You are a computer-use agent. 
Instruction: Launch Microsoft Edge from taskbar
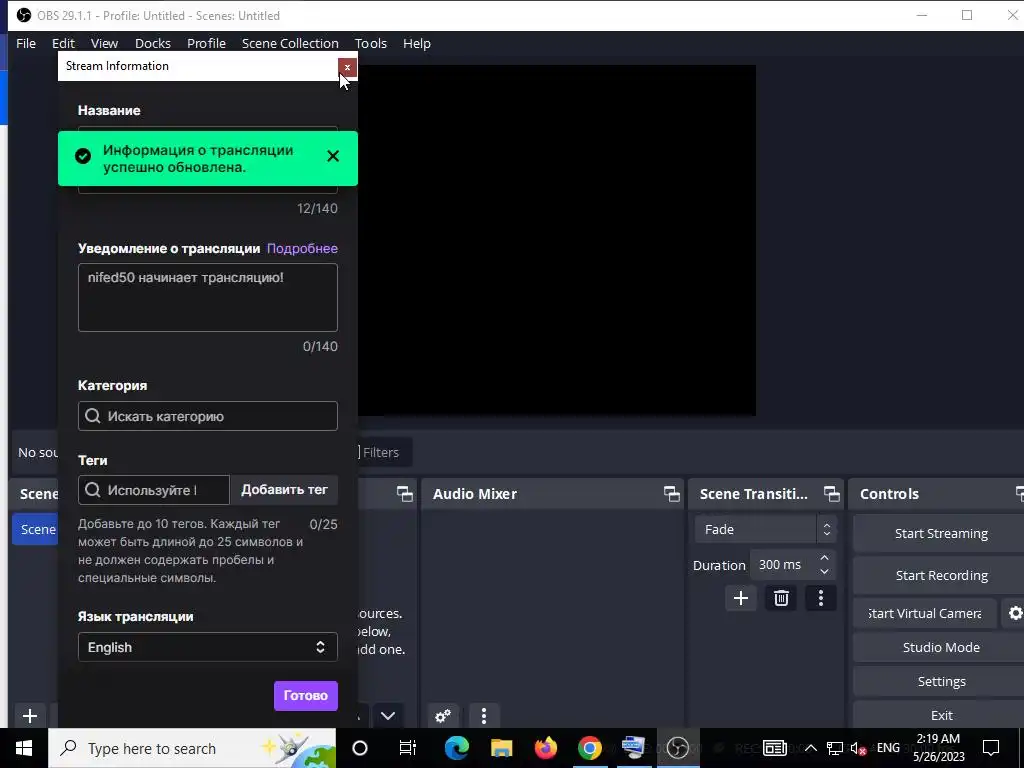(x=456, y=748)
